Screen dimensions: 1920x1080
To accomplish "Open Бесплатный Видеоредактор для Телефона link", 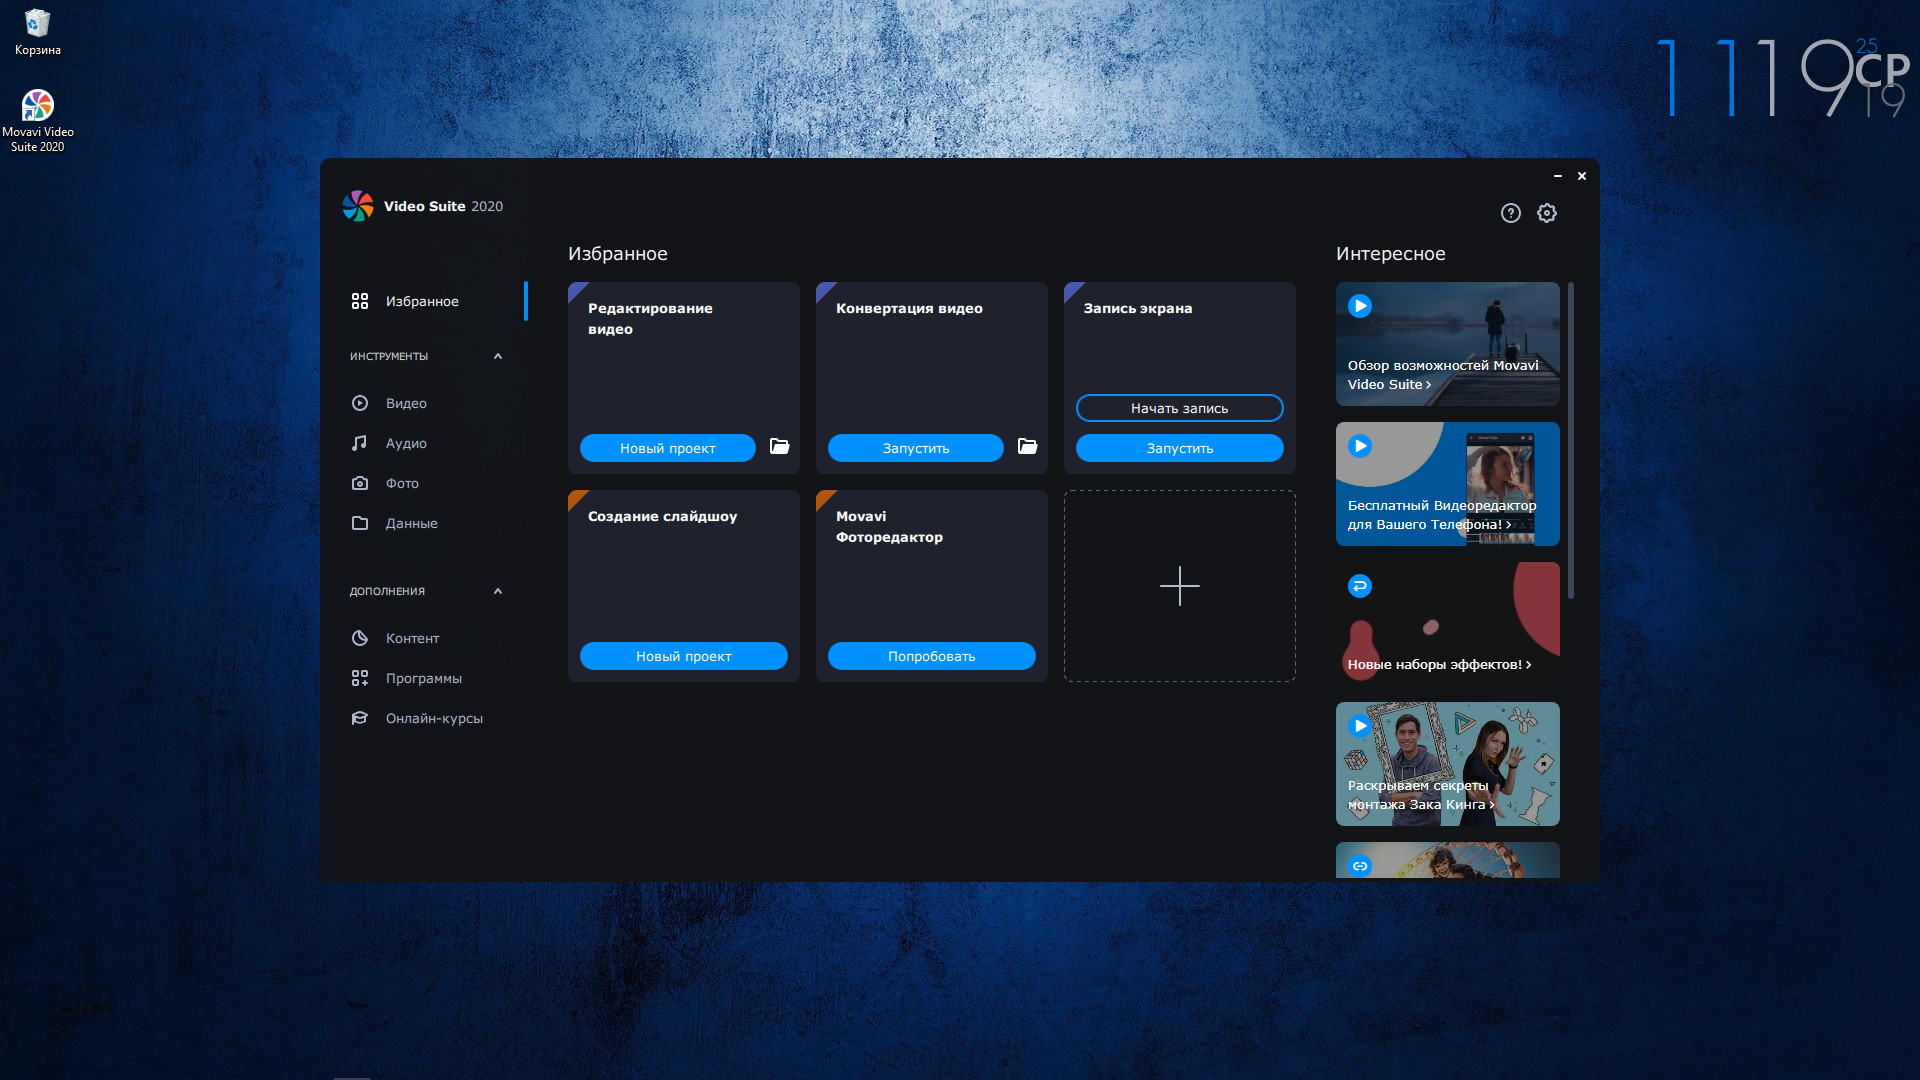I will point(1441,515).
